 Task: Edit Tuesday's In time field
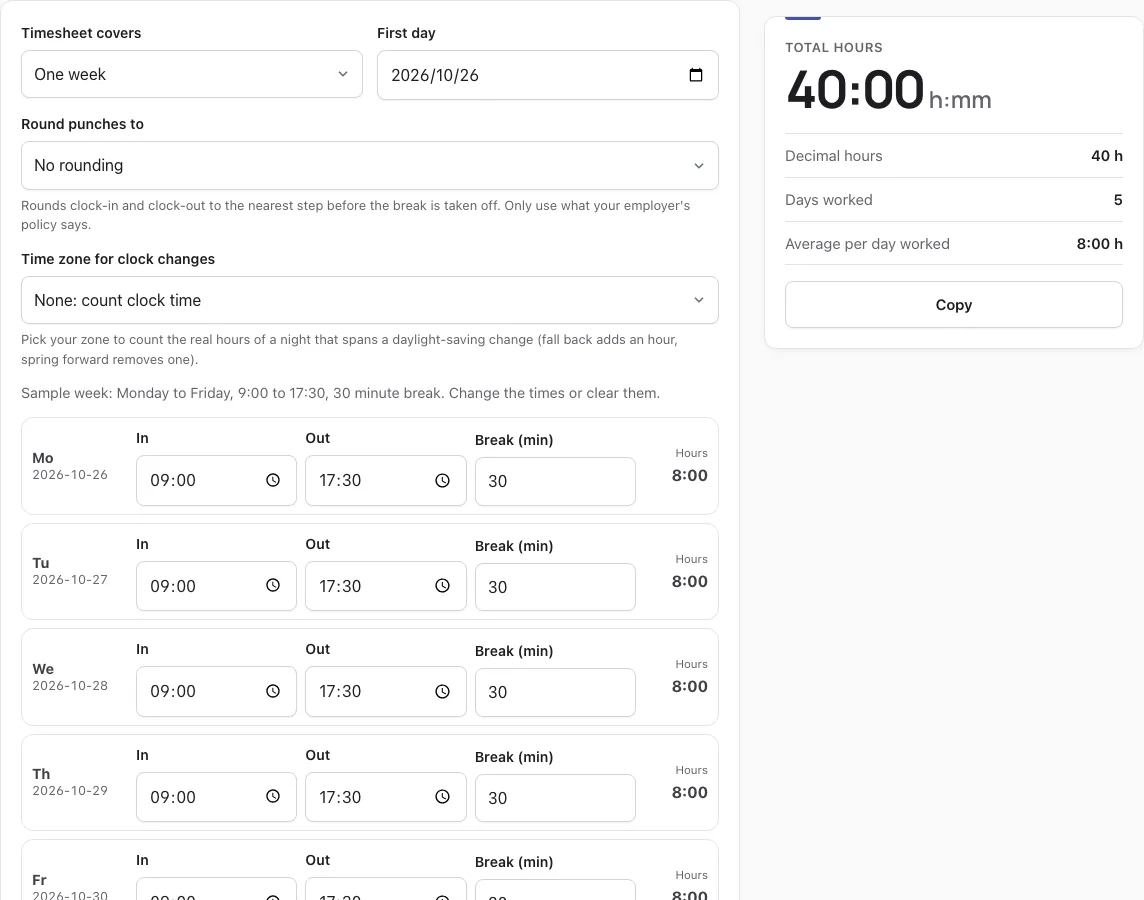(217, 586)
